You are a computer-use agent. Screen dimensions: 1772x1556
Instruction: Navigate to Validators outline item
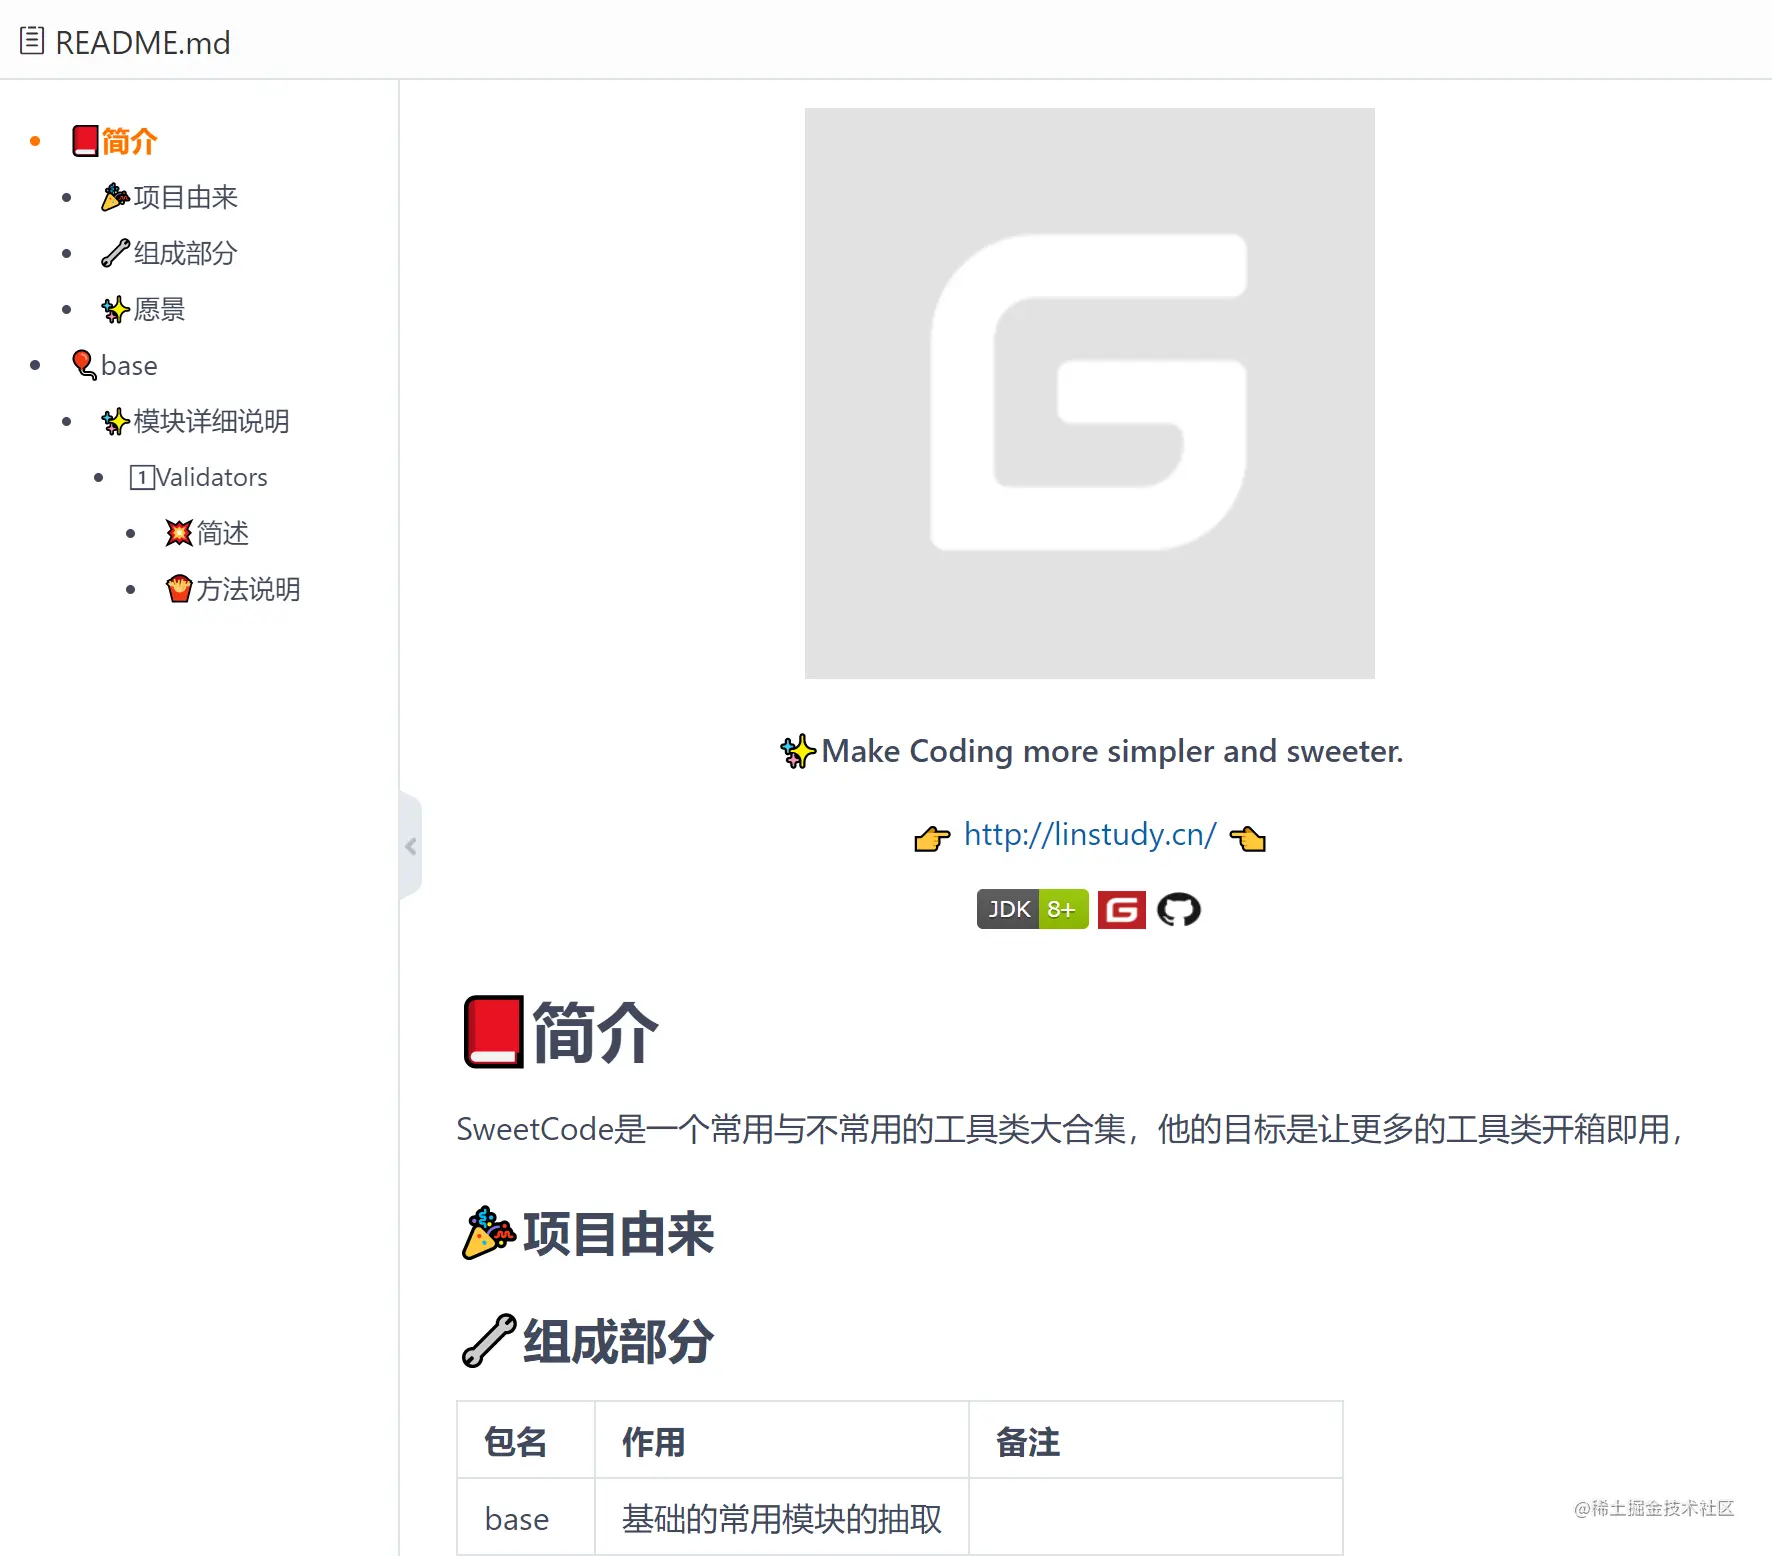coord(198,477)
